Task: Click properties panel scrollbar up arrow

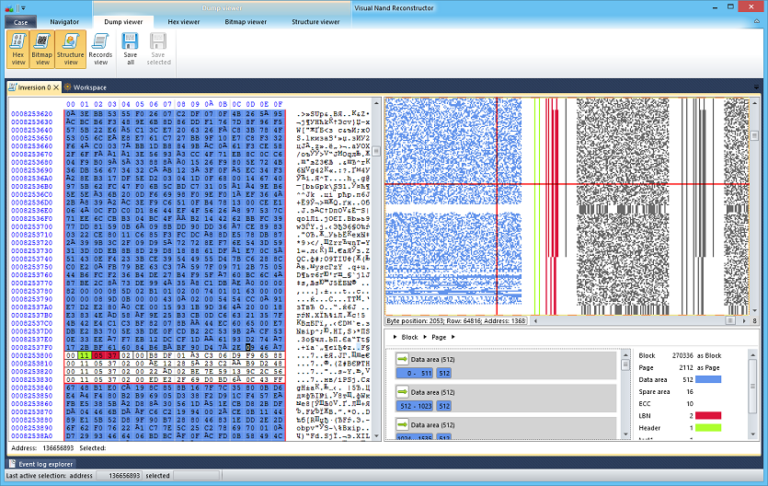Action: pos(753,354)
